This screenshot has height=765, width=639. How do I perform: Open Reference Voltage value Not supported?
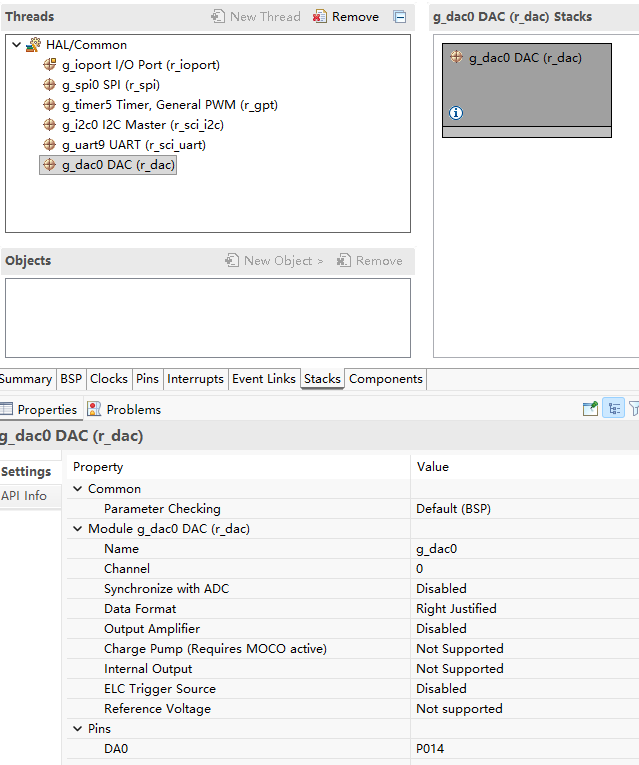[x=525, y=709]
